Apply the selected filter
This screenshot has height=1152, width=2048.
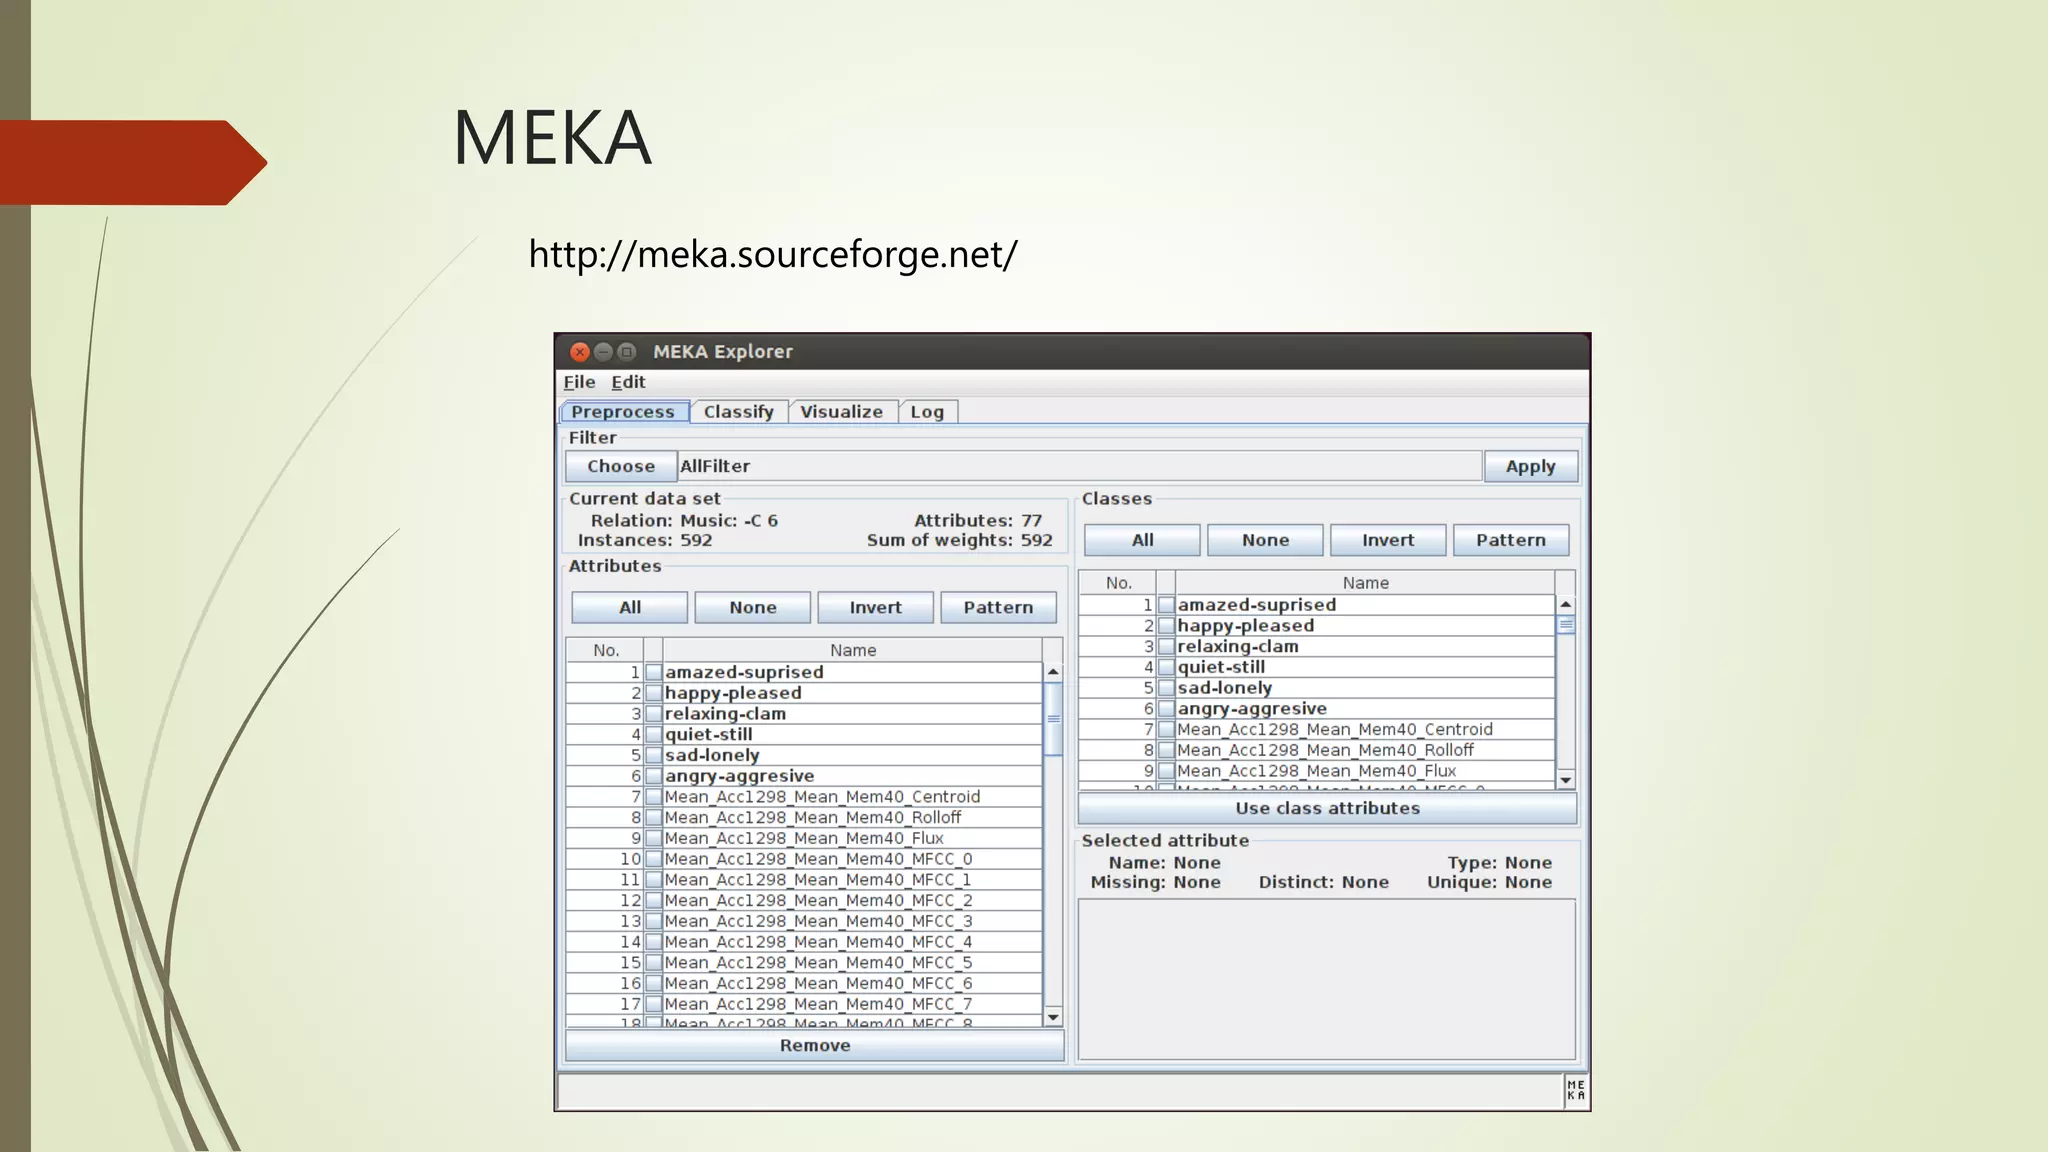point(1531,466)
